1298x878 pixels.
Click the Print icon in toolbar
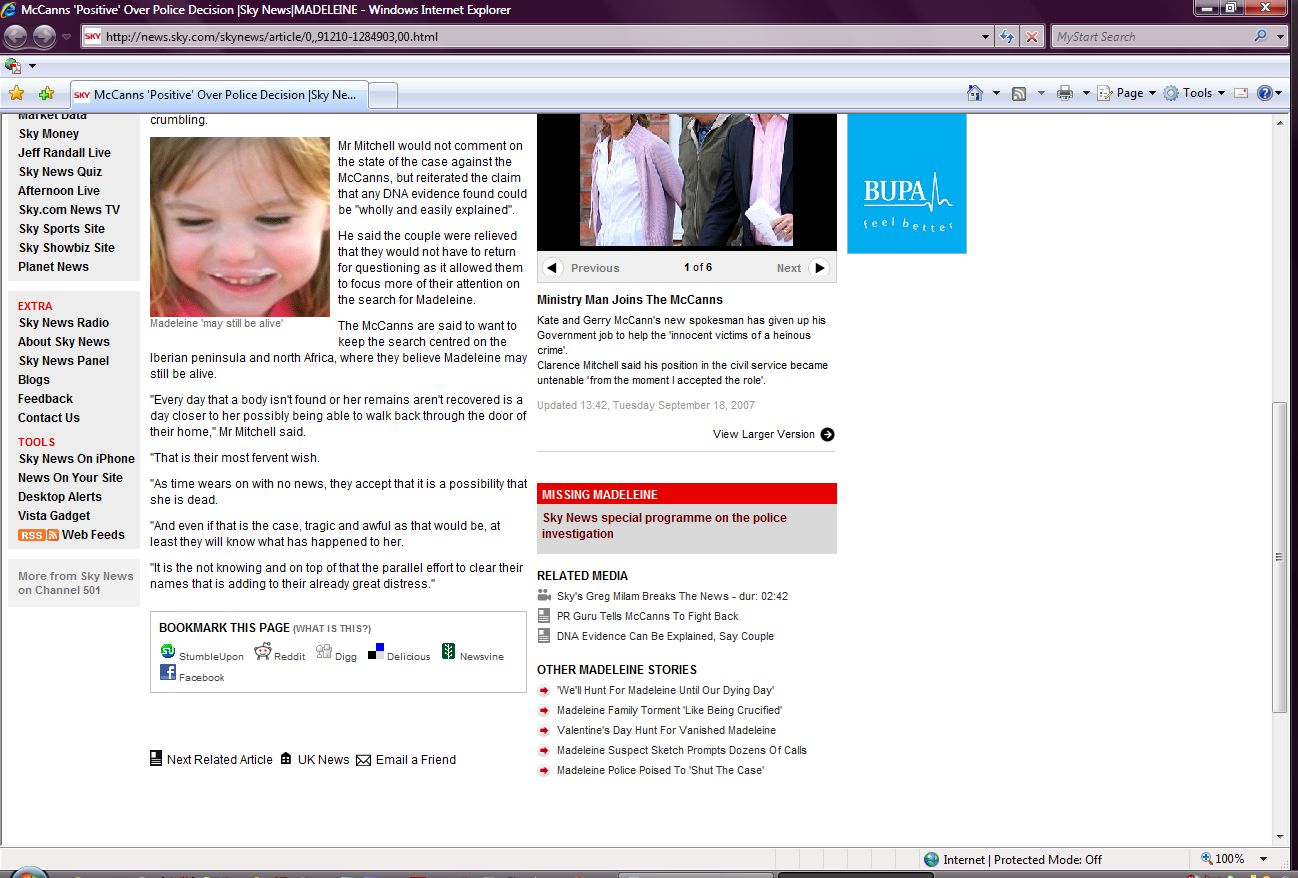click(x=1064, y=93)
